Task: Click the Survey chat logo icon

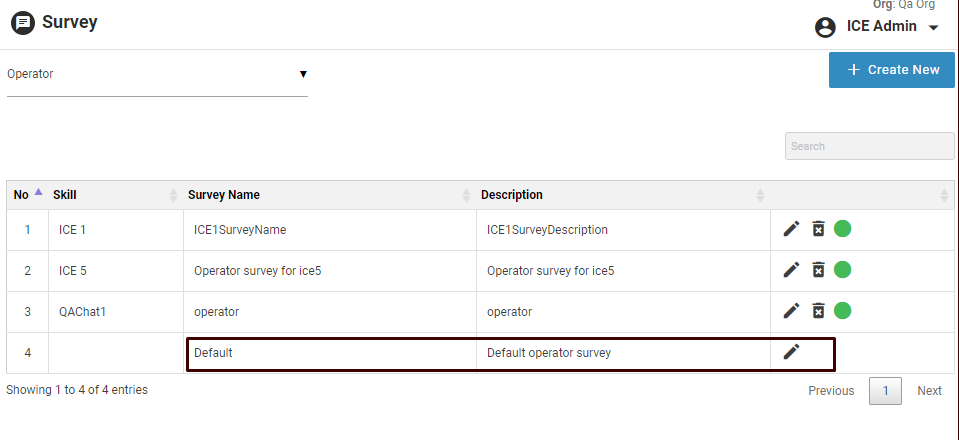Action: click(22, 22)
